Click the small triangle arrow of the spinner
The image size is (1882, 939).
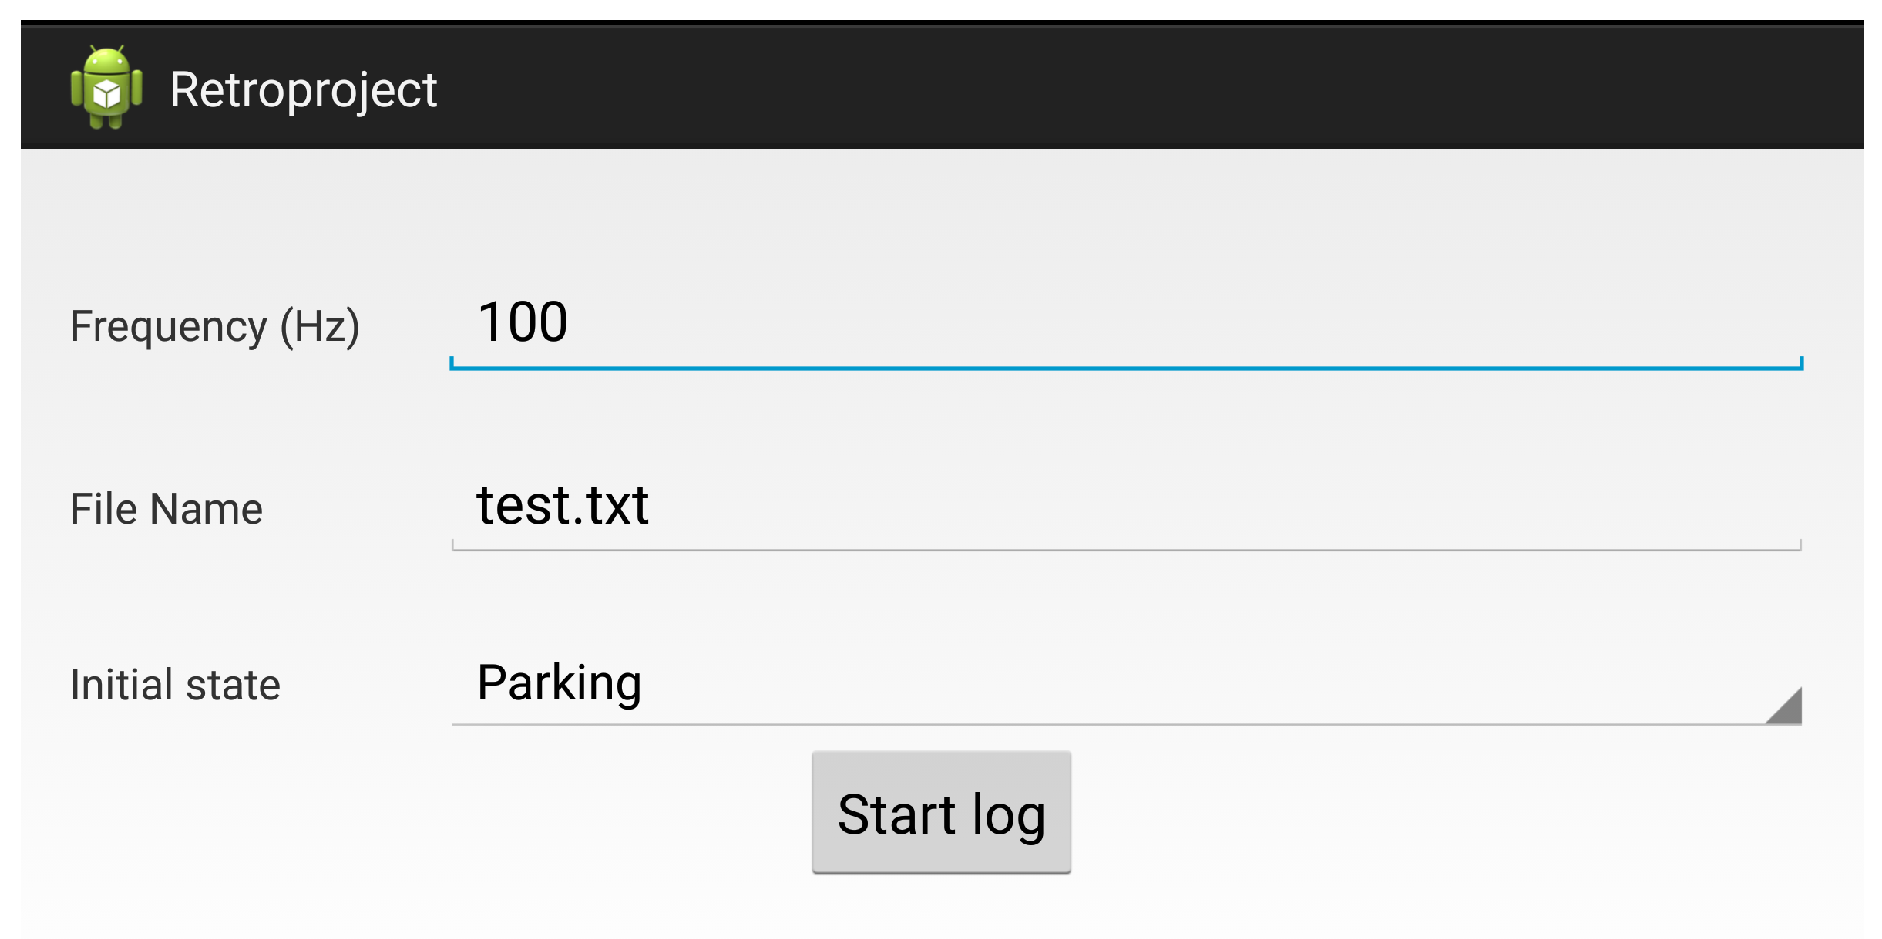[x=1785, y=706]
